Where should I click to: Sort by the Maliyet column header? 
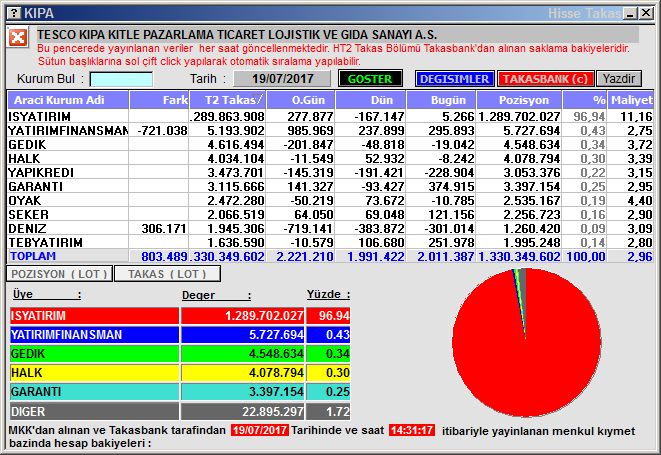[x=631, y=100]
